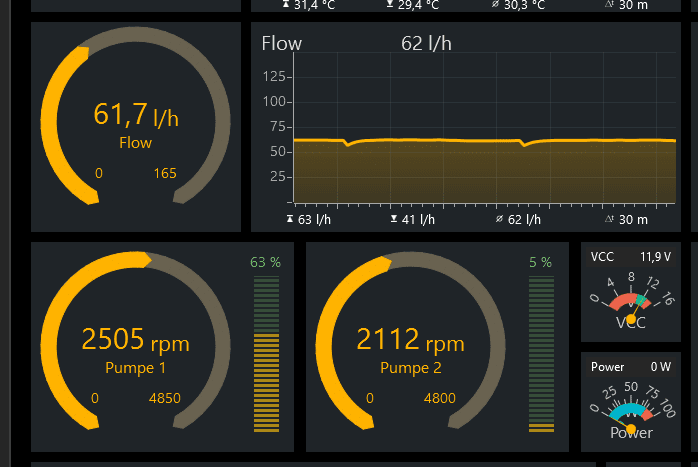Click the Power title in the wattage widget
The height and width of the screenshot is (467, 698).
[x=607, y=367]
